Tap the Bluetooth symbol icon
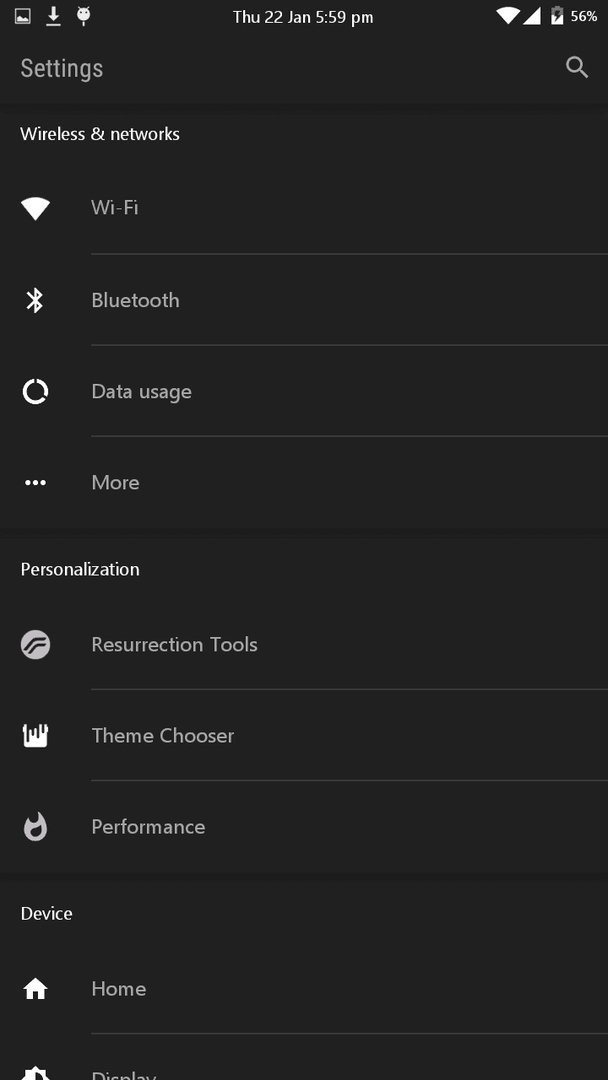608x1080 pixels. click(x=35, y=300)
